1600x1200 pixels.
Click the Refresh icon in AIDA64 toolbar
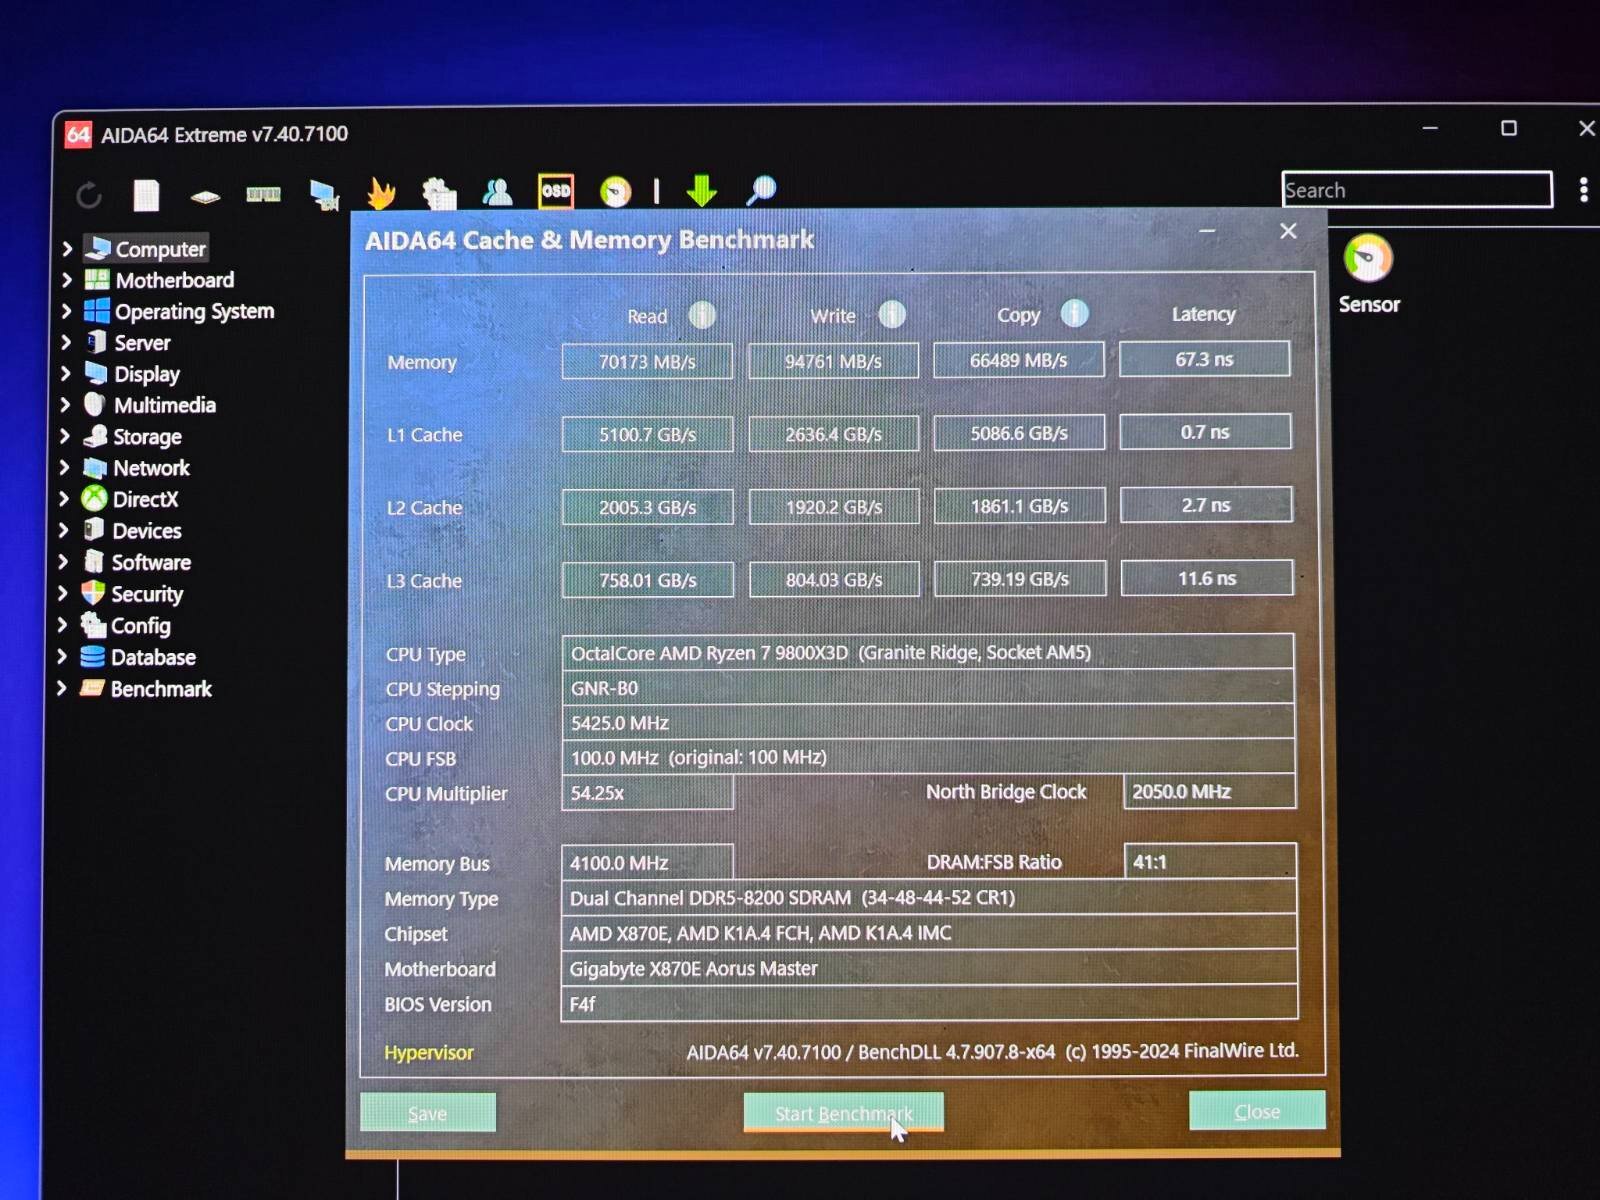[x=89, y=194]
